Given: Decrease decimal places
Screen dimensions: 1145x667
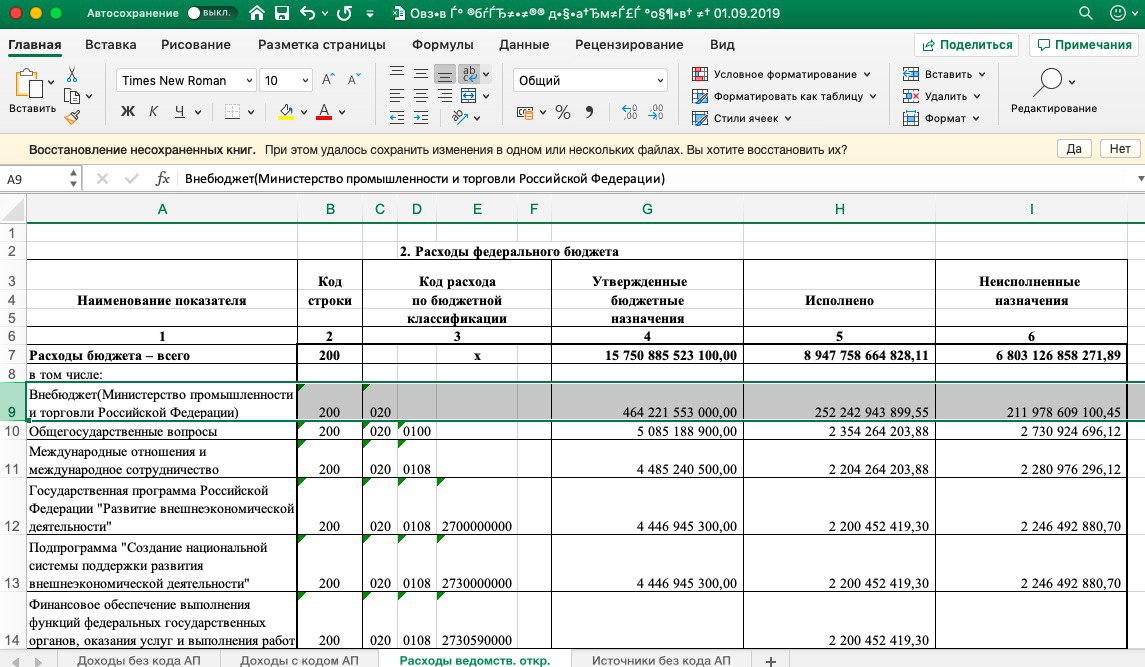Looking at the screenshot, I should (x=656, y=112).
